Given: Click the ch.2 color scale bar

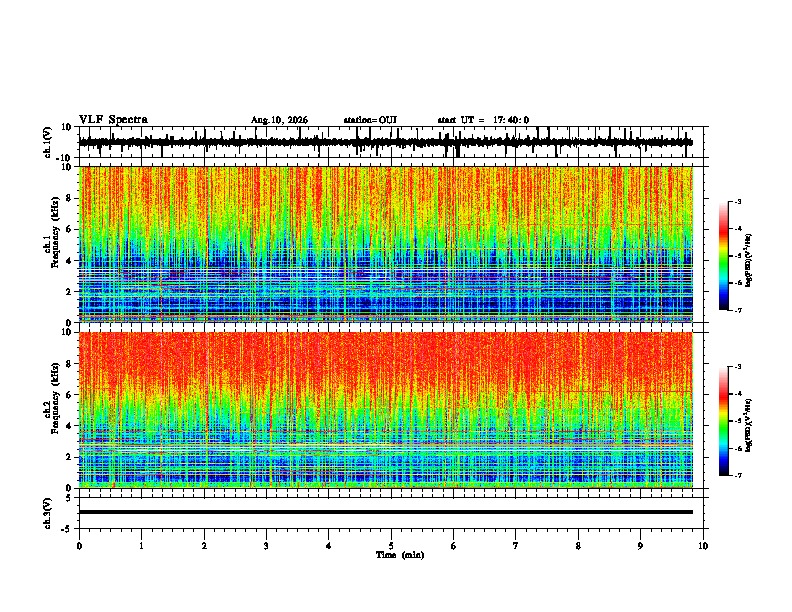Looking at the screenshot, I should tap(724, 421).
